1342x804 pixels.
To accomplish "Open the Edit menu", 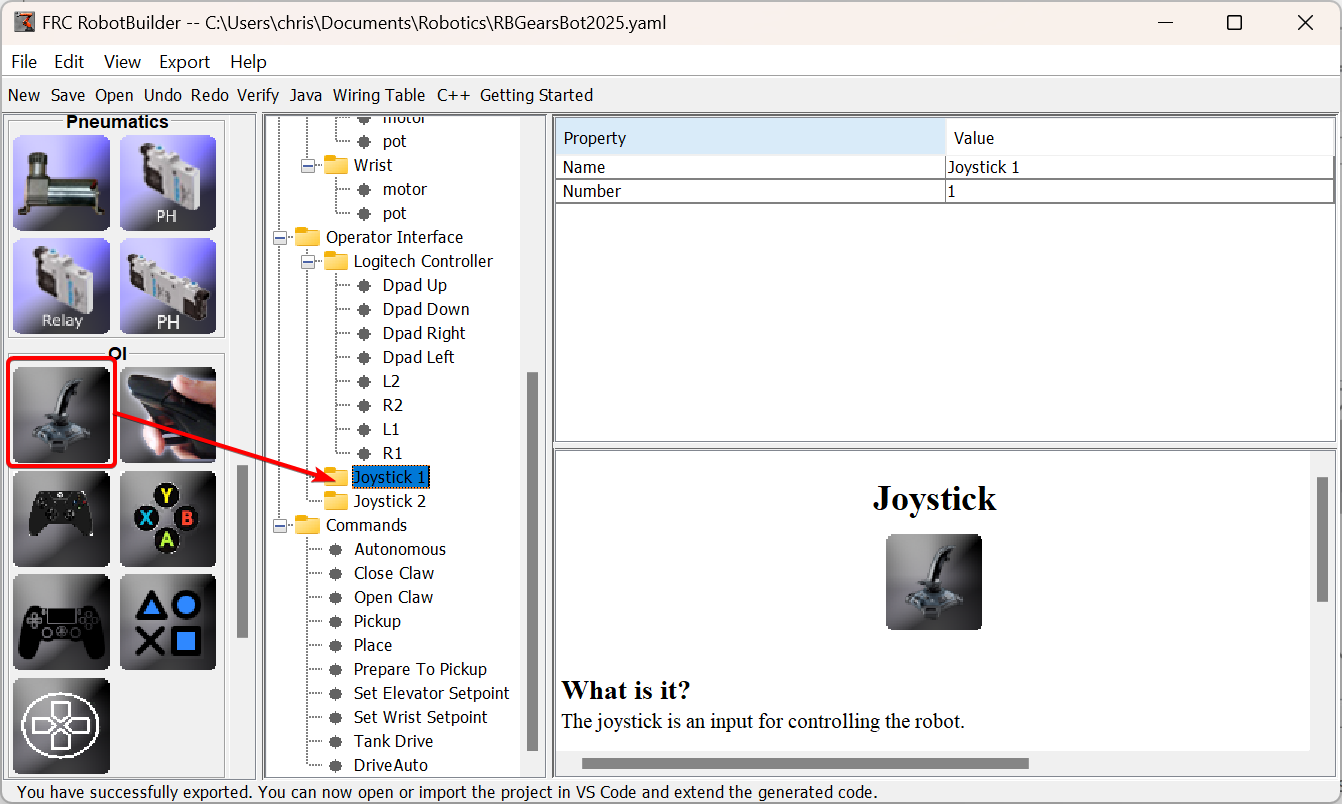I will point(69,62).
